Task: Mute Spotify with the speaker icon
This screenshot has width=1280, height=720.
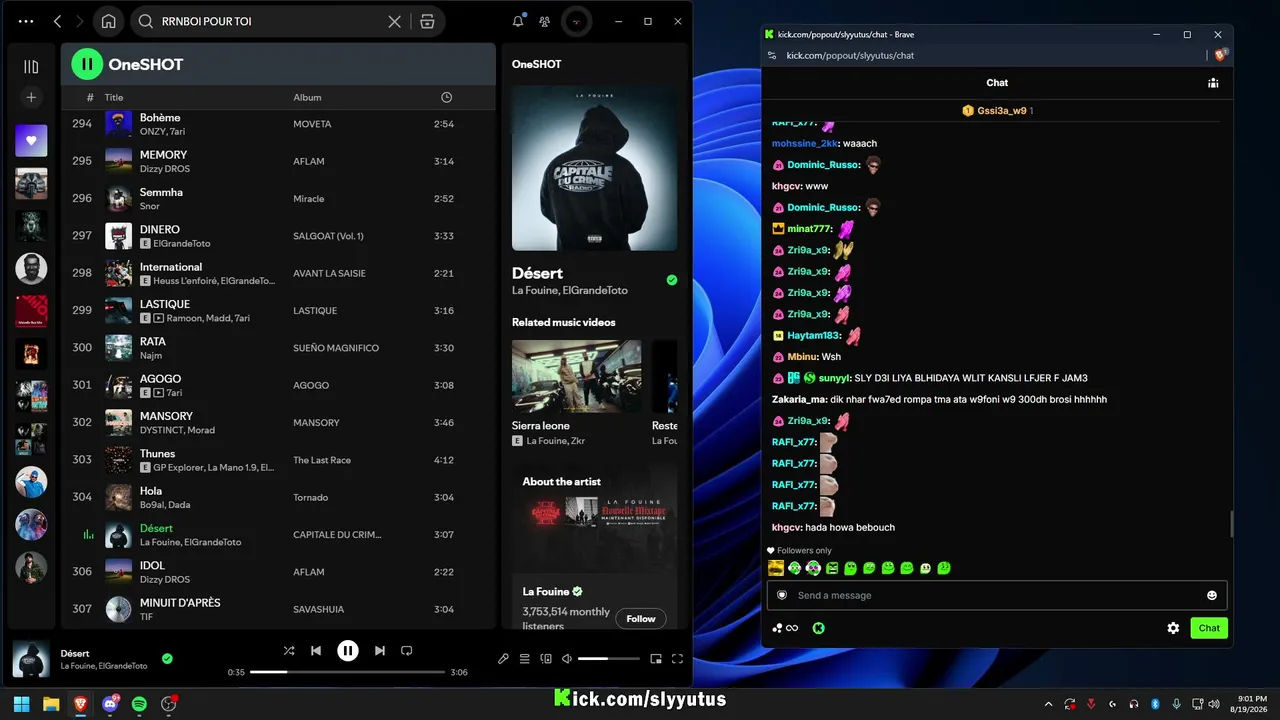Action: click(567, 658)
